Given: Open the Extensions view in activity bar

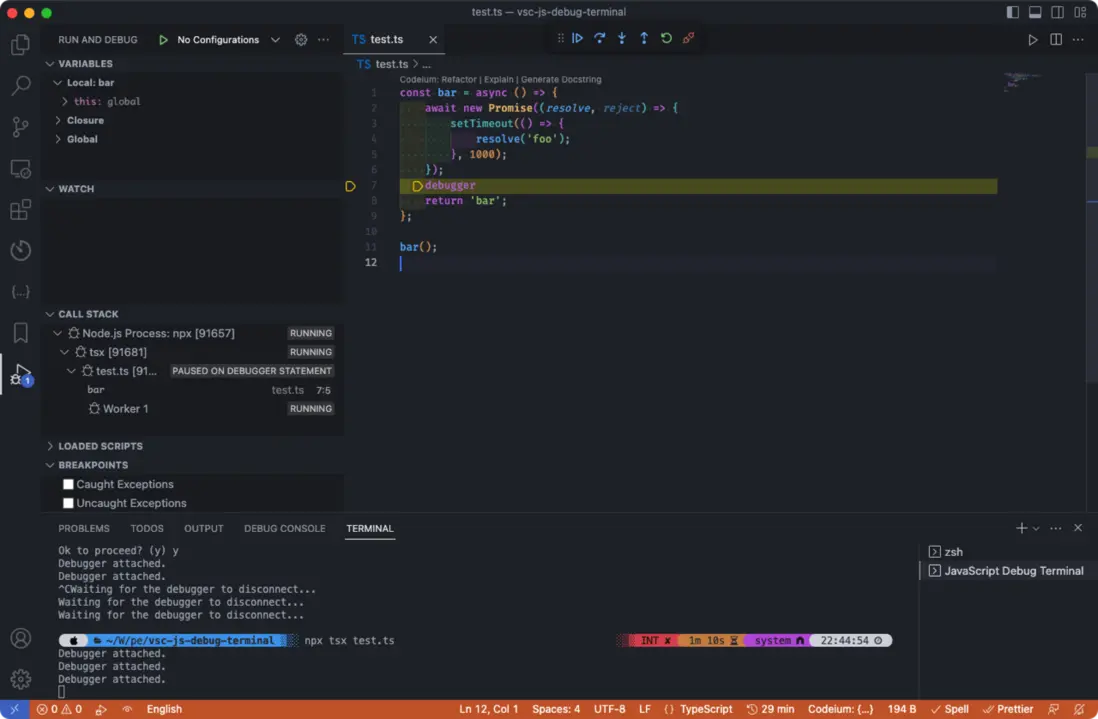Looking at the screenshot, I should point(20,210).
